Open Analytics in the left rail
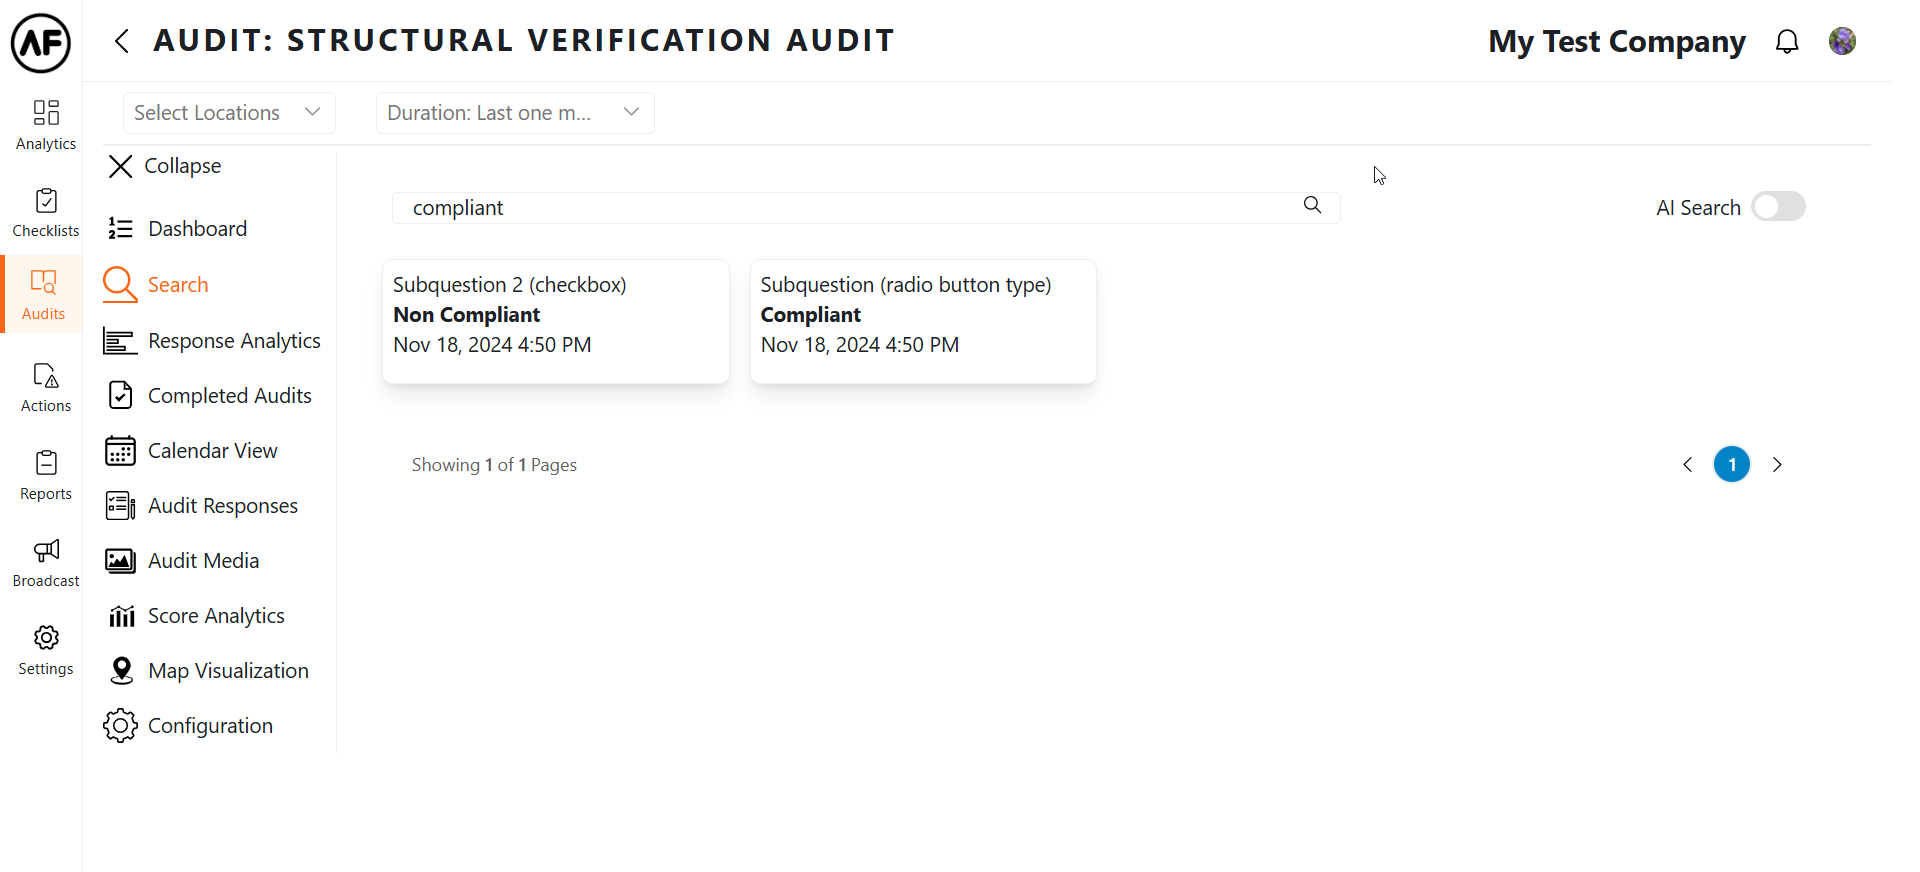Viewport: 1920px width, 872px height. point(46,124)
